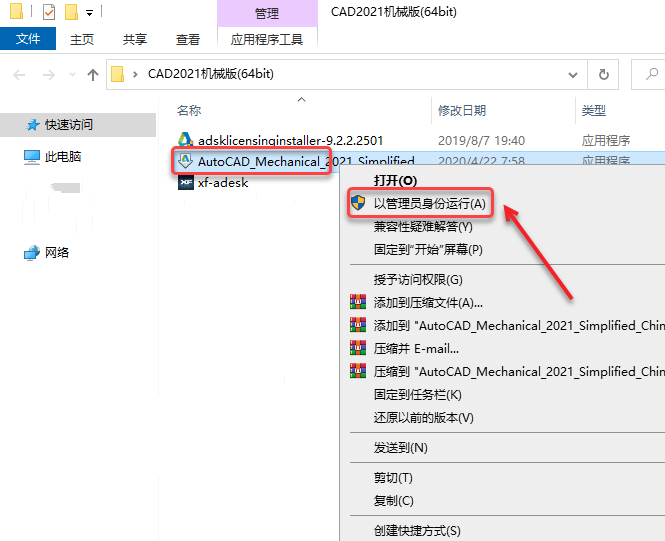Choose 兼容性疑难解答(Y) menu entry
665x541 pixels.
pos(423,226)
